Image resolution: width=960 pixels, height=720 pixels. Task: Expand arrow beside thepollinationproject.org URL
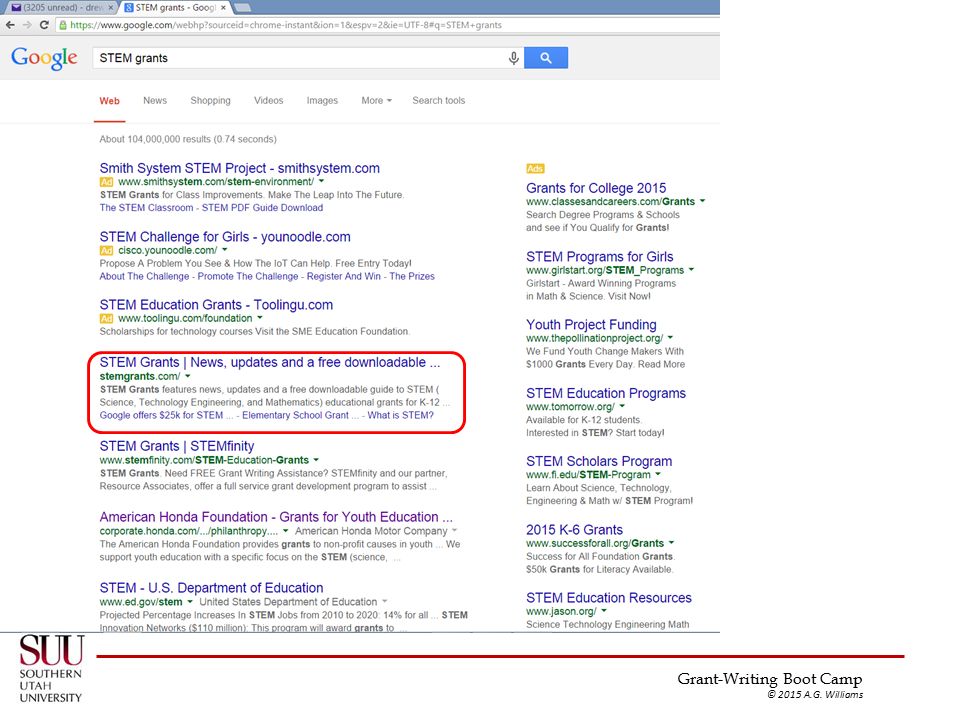(670, 337)
